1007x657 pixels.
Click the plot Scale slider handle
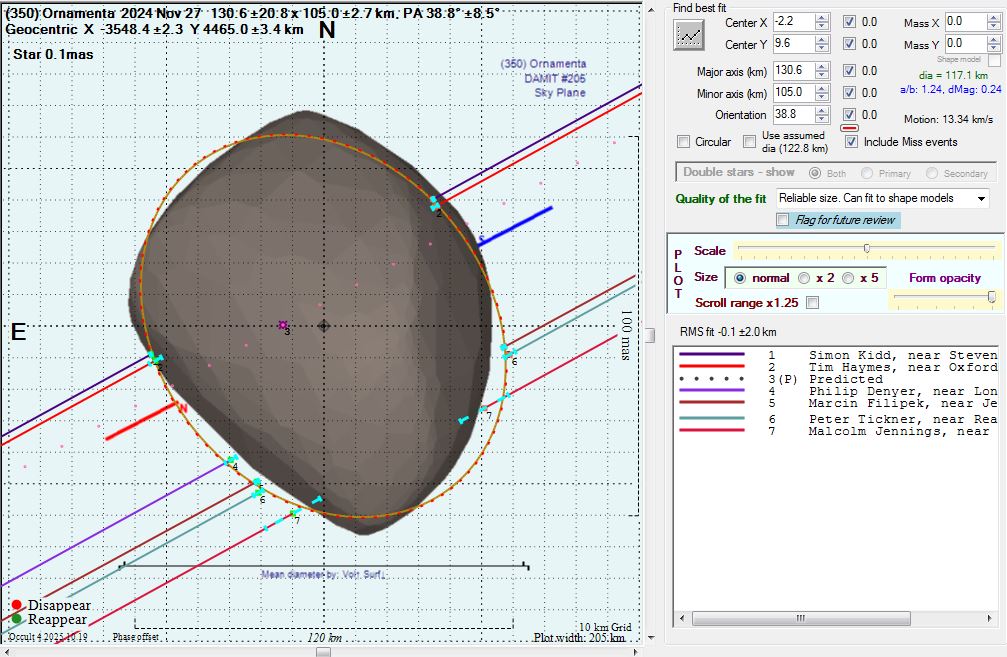tap(866, 249)
